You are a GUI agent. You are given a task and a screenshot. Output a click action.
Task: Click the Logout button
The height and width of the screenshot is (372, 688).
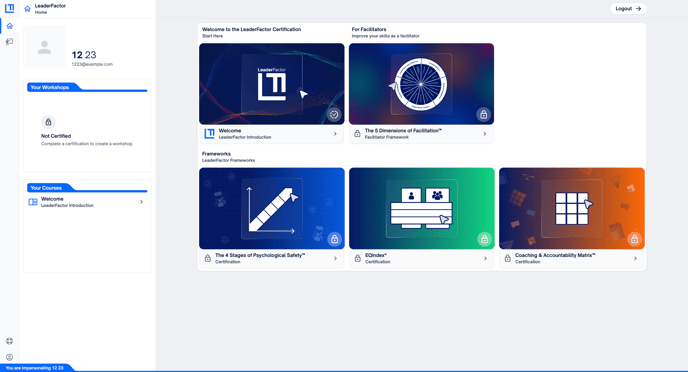(x=628, y=8)
